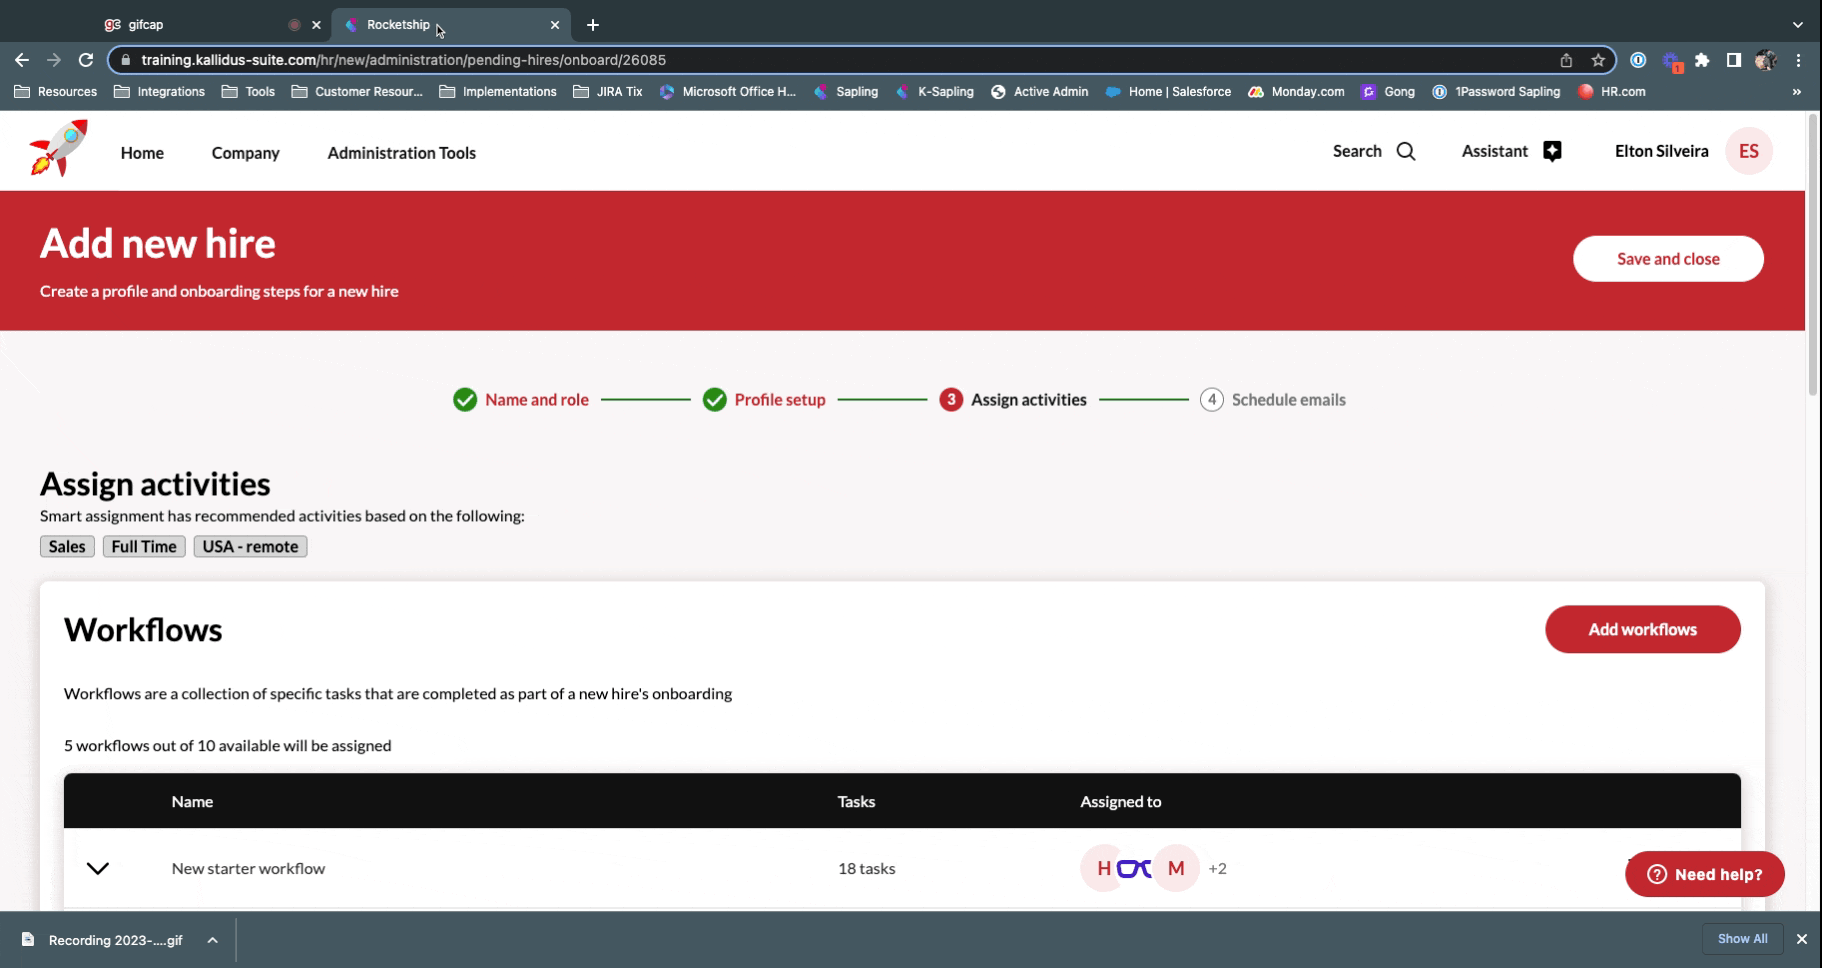Click the Add workflows button
The image size is (1822, 968).
(x=1642, y=629)
